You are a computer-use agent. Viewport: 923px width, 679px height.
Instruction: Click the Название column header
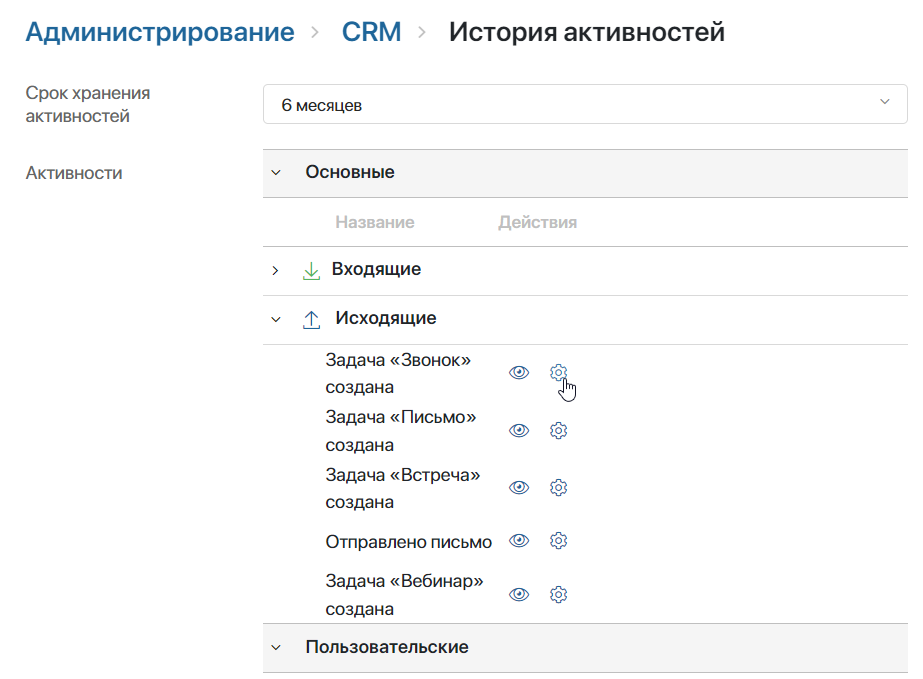pos(375,222)
